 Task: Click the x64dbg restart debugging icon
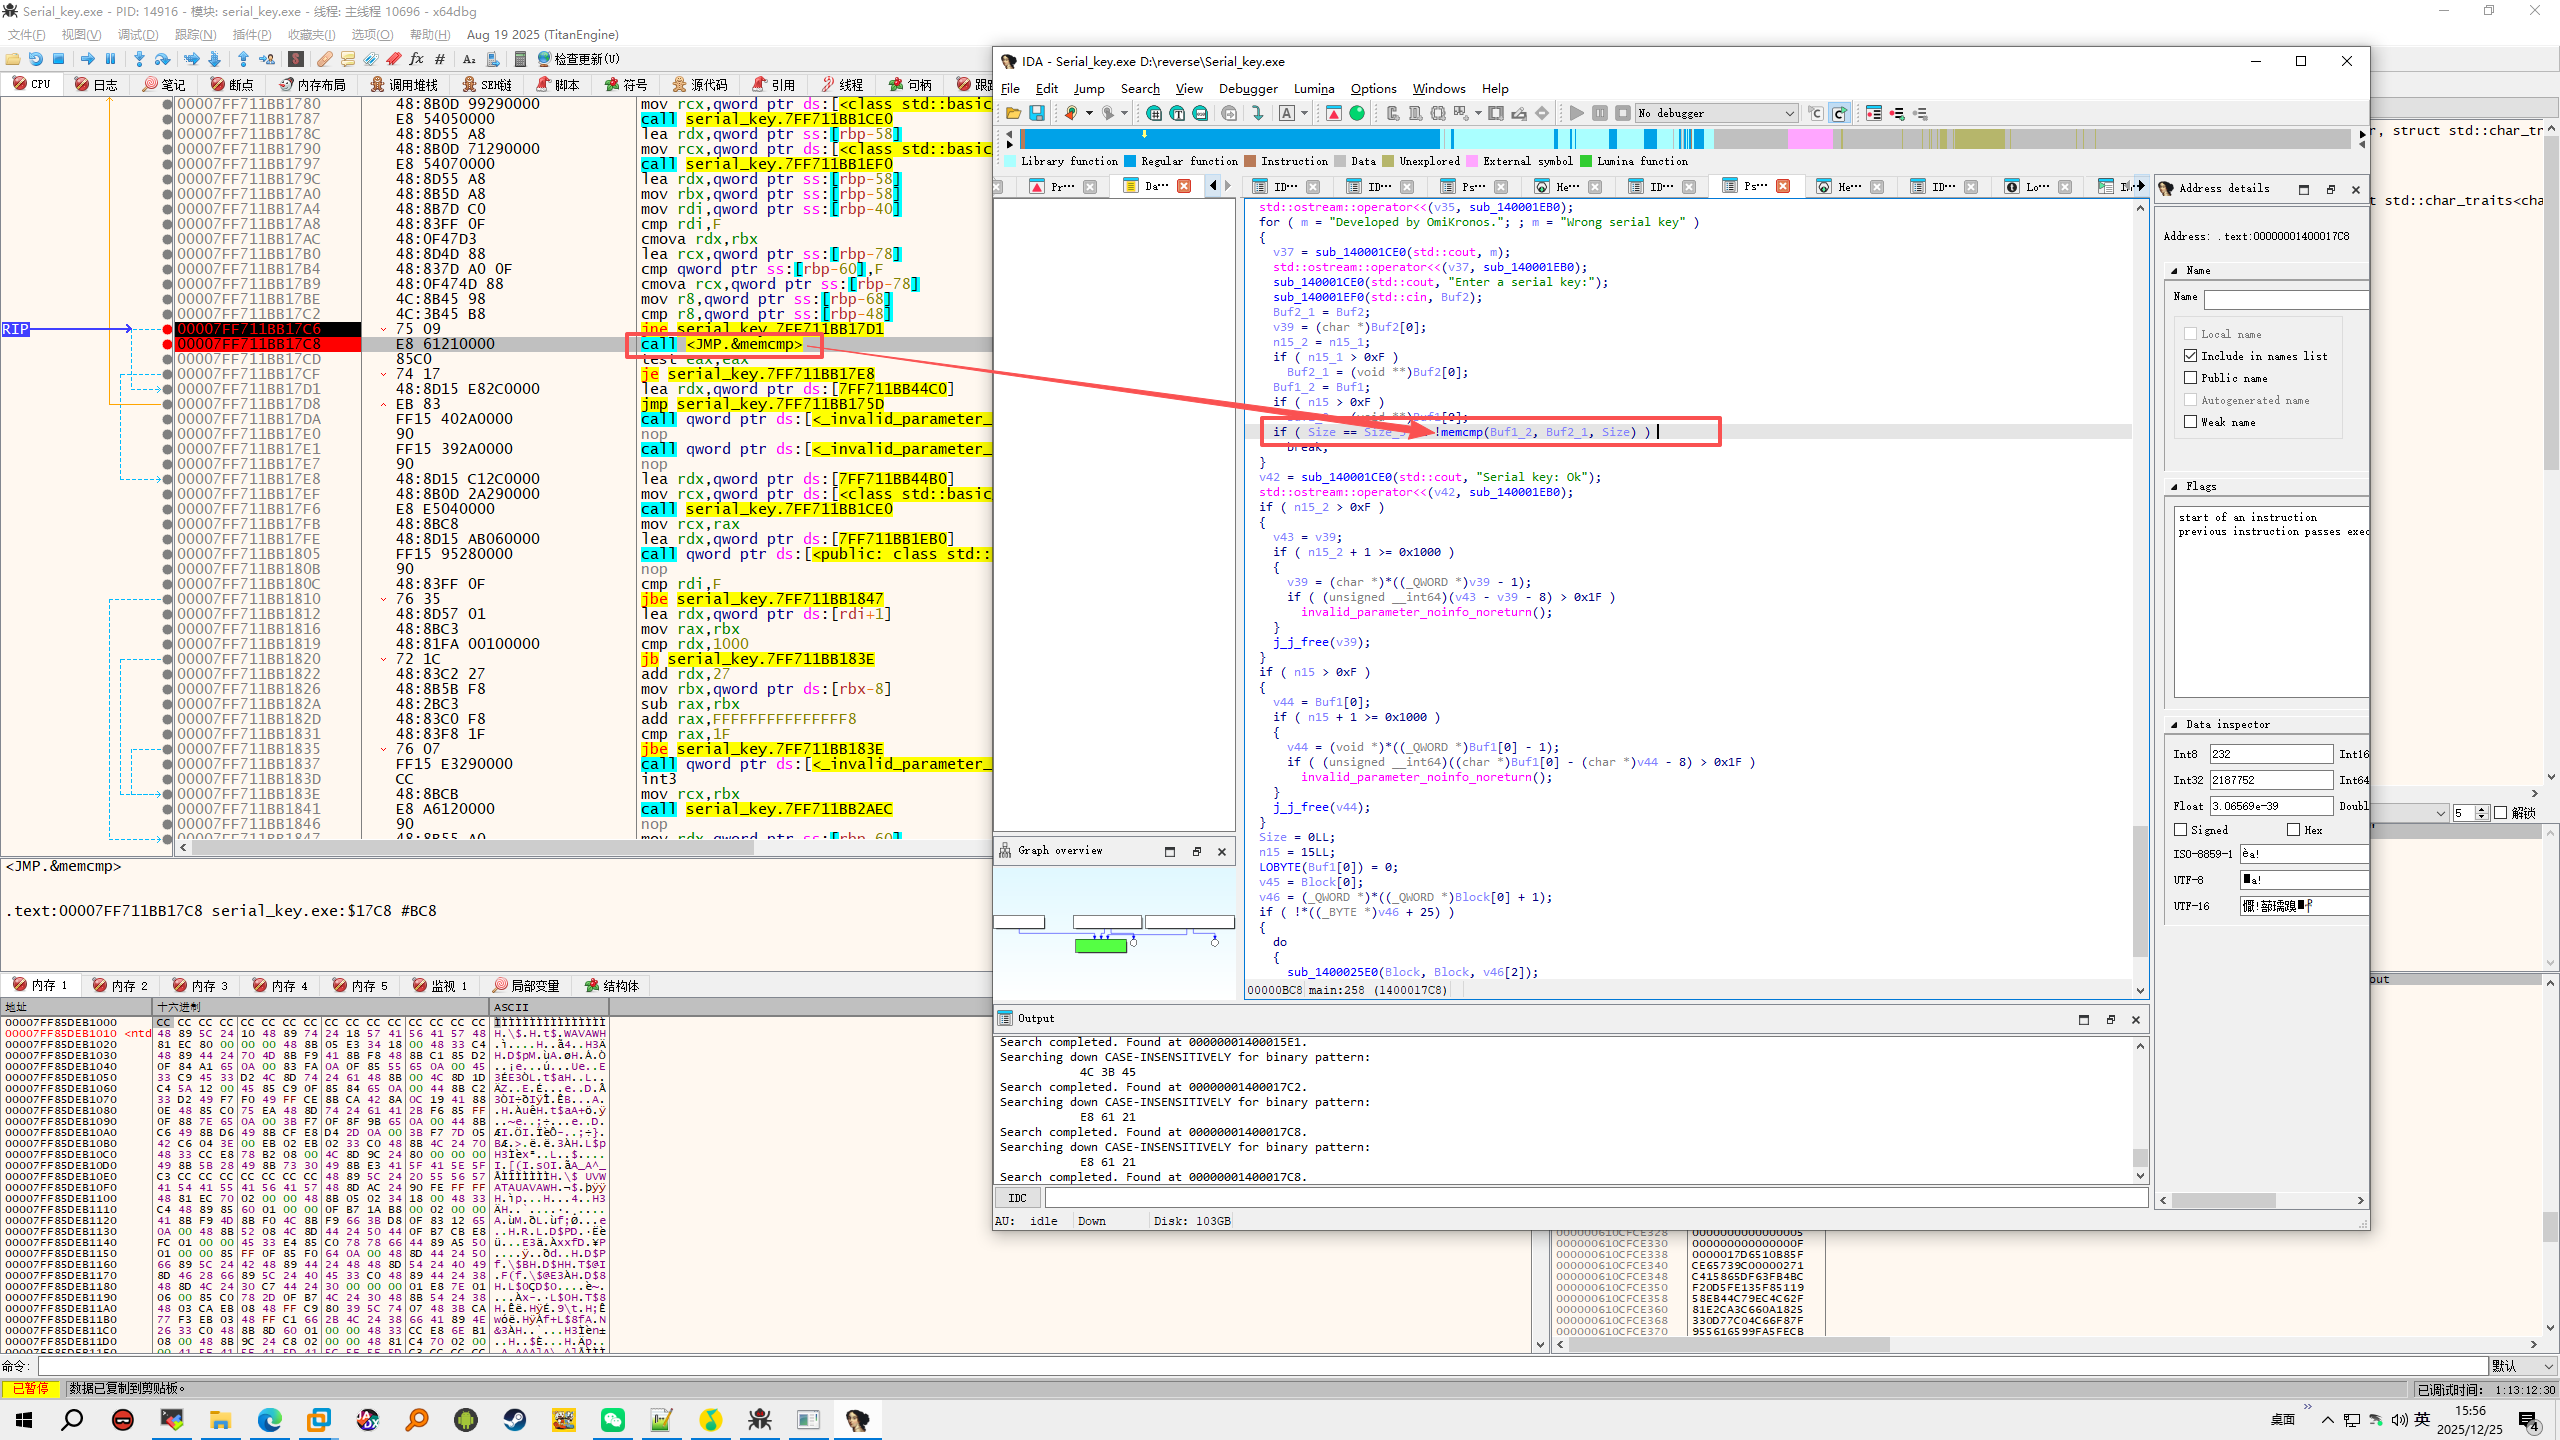click(35, 59)
